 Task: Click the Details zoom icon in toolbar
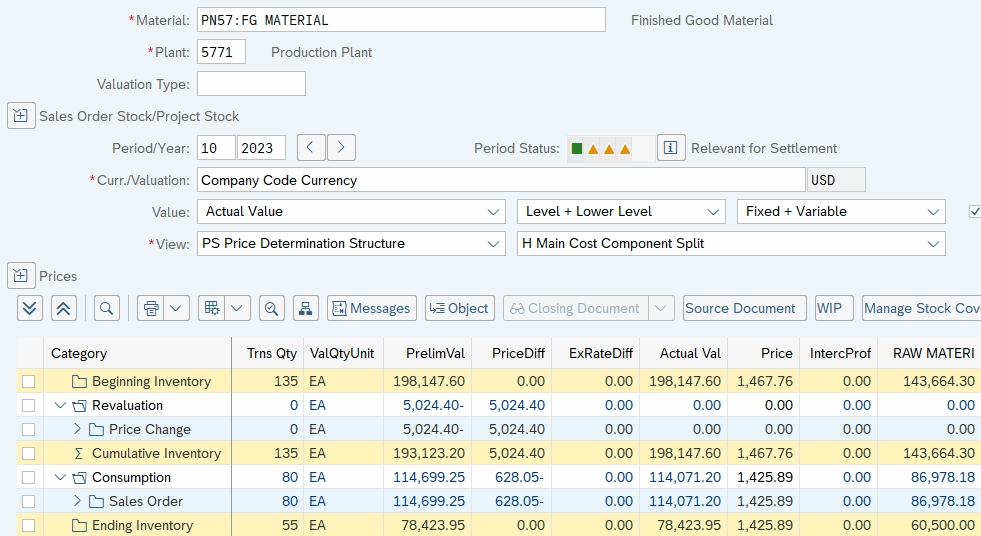tap(270, 308)
